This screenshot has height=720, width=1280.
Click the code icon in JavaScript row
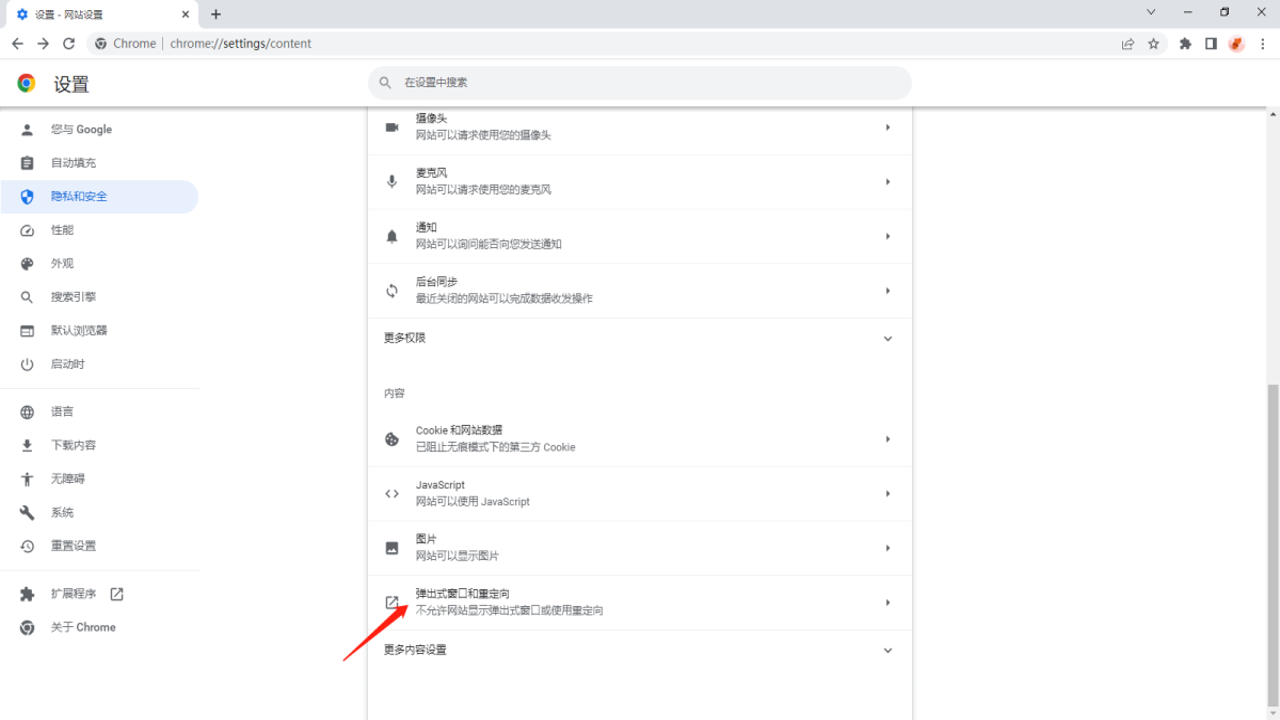[392, 494]
